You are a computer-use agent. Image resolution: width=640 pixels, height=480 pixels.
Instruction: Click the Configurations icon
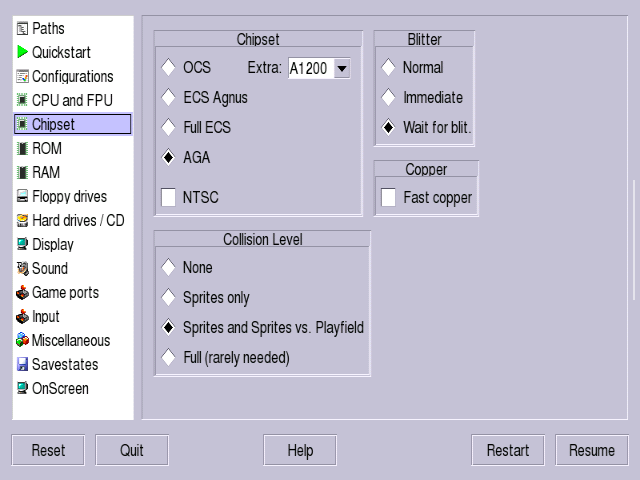22,76
